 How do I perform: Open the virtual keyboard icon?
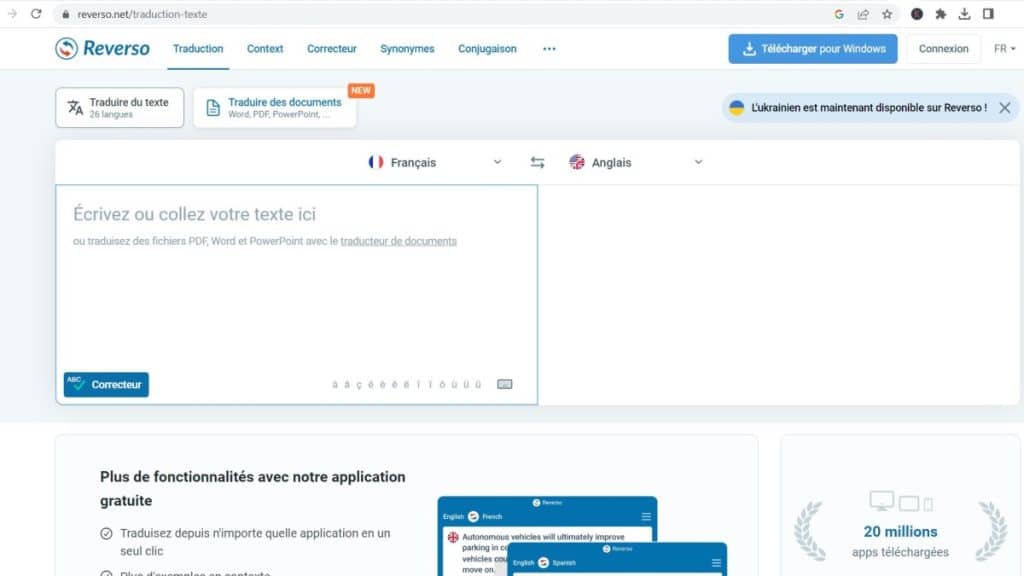coord(504,384)
